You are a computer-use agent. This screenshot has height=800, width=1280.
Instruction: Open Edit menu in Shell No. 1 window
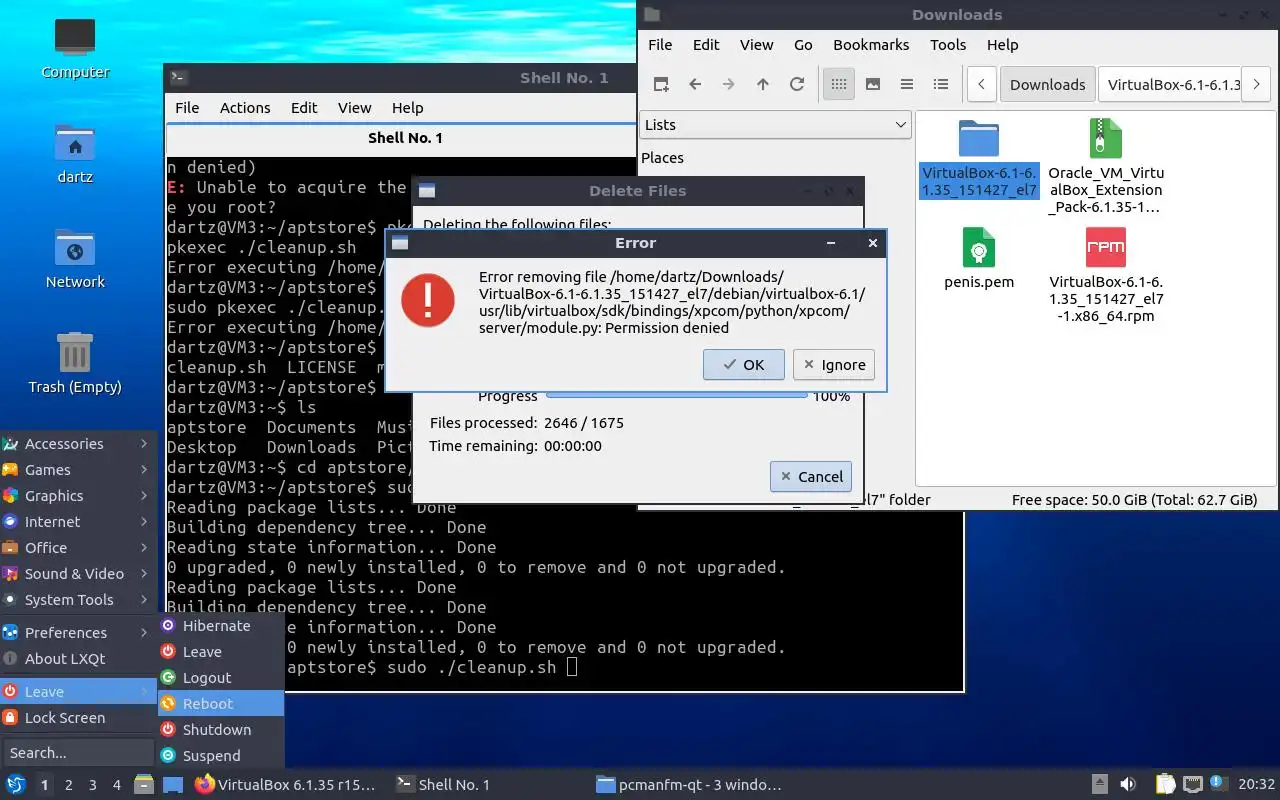(304, 108)
